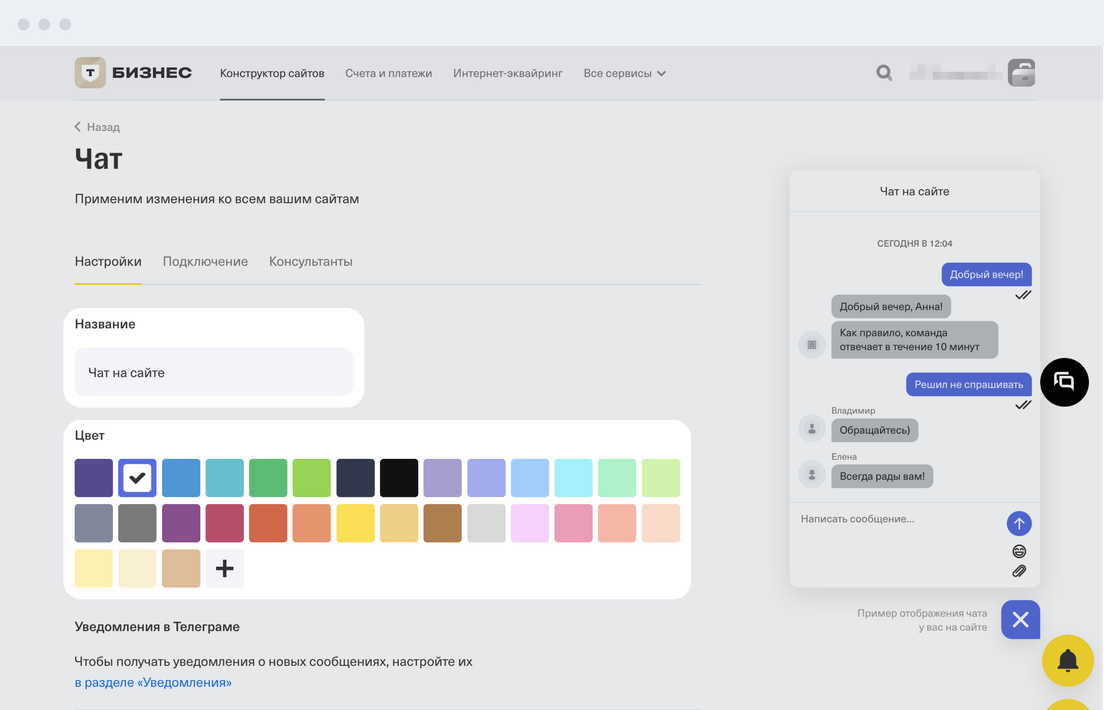Select the muted lavender color swatch
Screen dimensions: 1104x710
click(x=442, y=478)
